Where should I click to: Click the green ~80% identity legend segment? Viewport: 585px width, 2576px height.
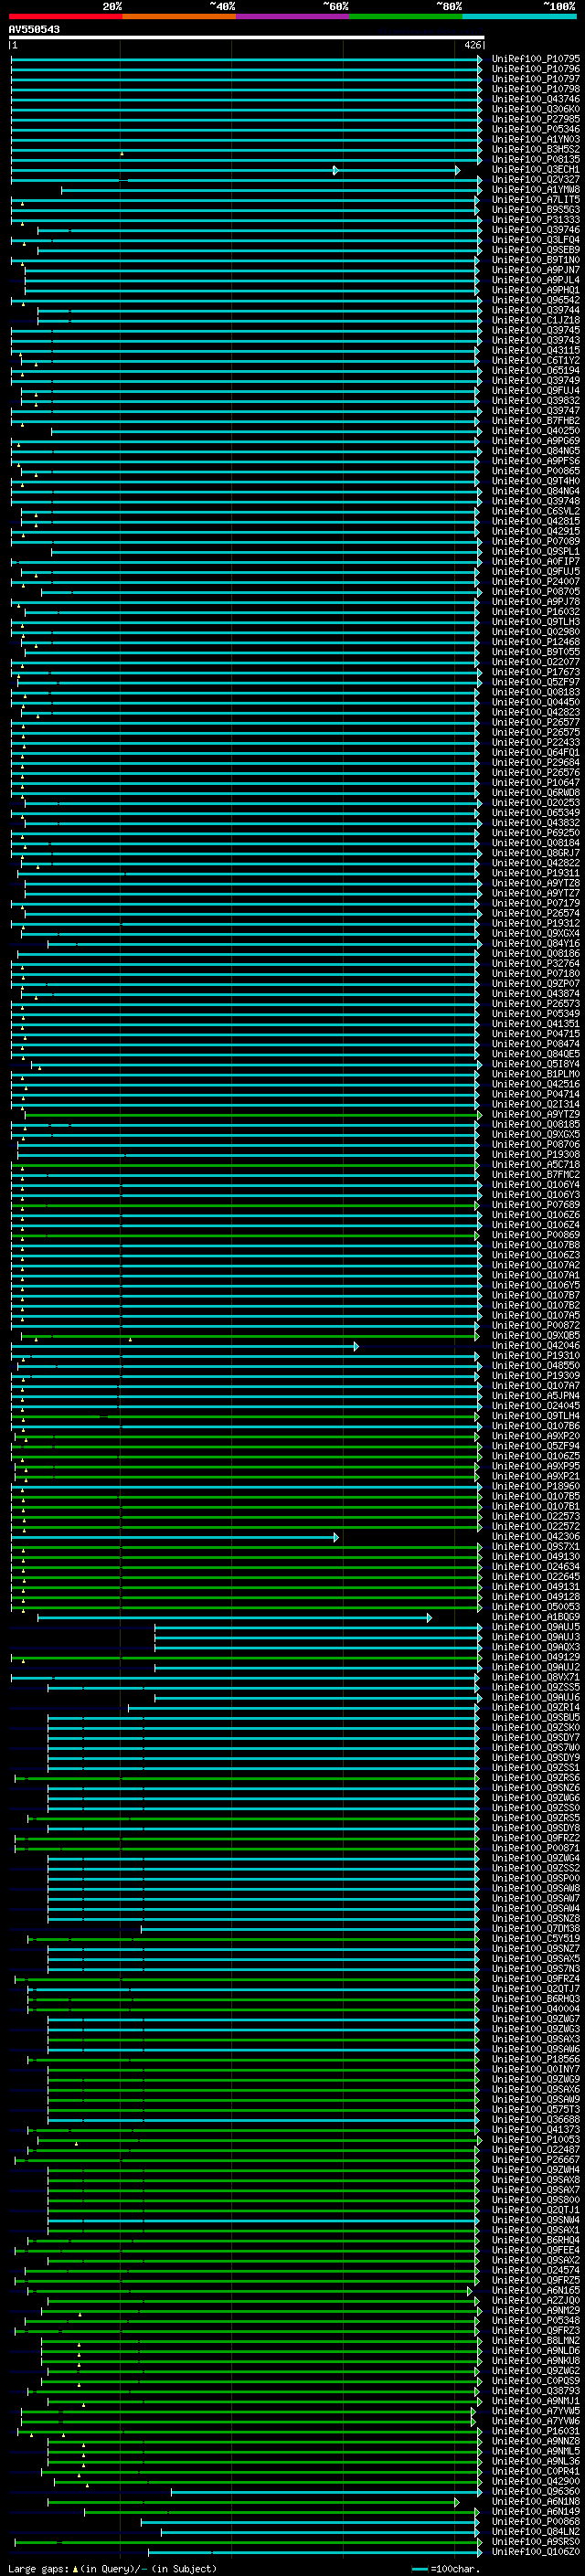[406, 16]
